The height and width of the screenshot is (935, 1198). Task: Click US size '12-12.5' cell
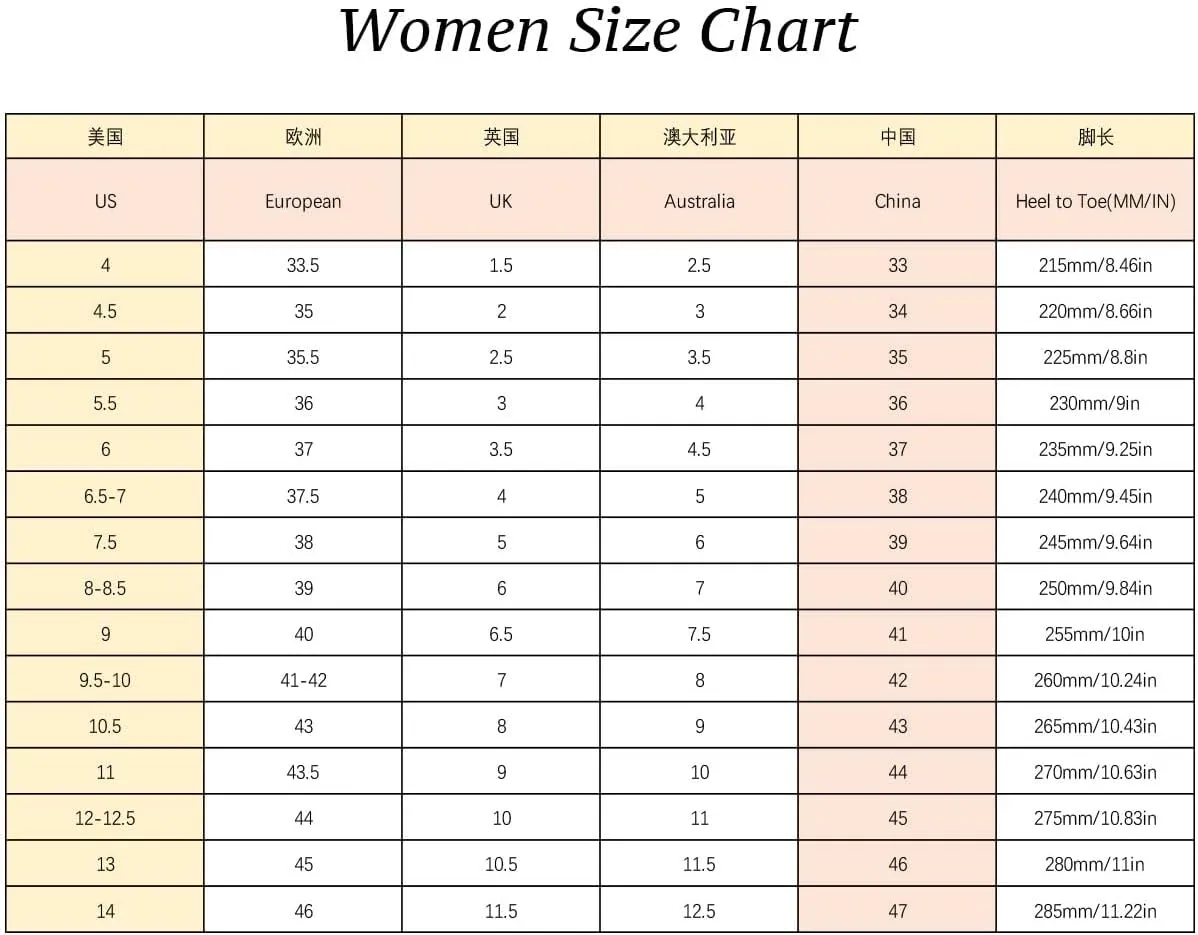click(x=105, y=818)
